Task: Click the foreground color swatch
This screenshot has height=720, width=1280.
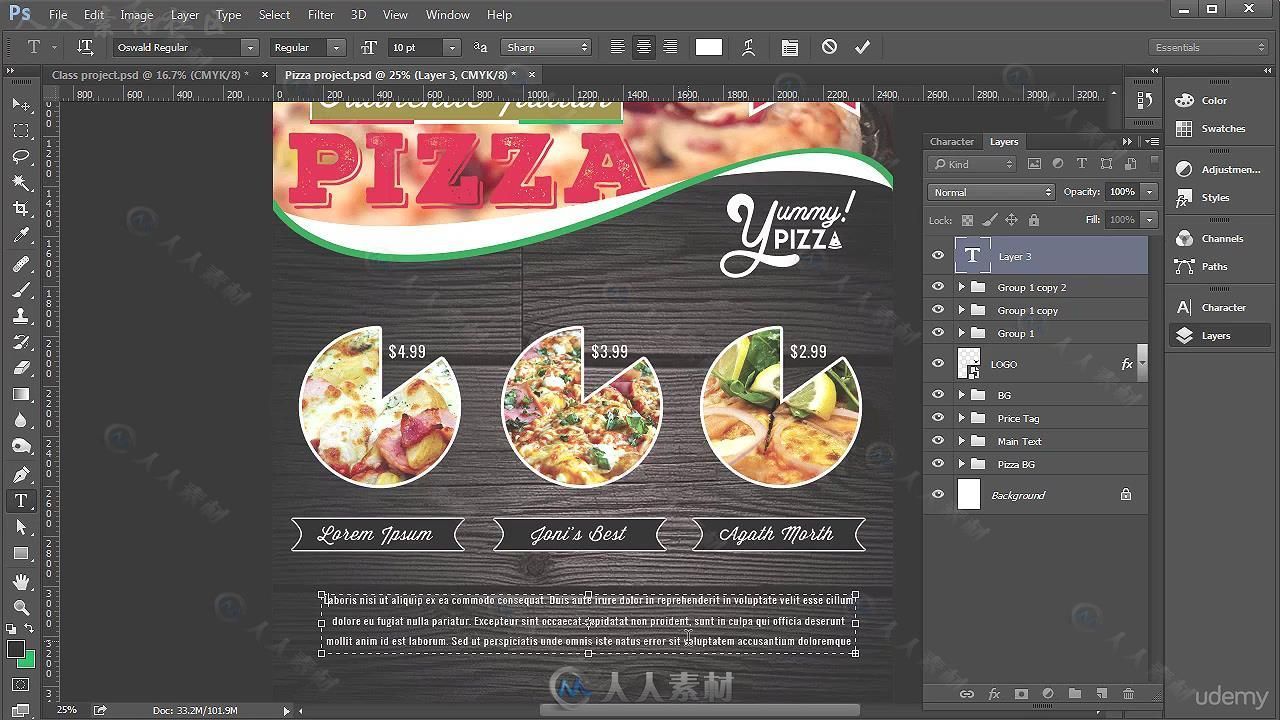Action: (x=15, y=650)
